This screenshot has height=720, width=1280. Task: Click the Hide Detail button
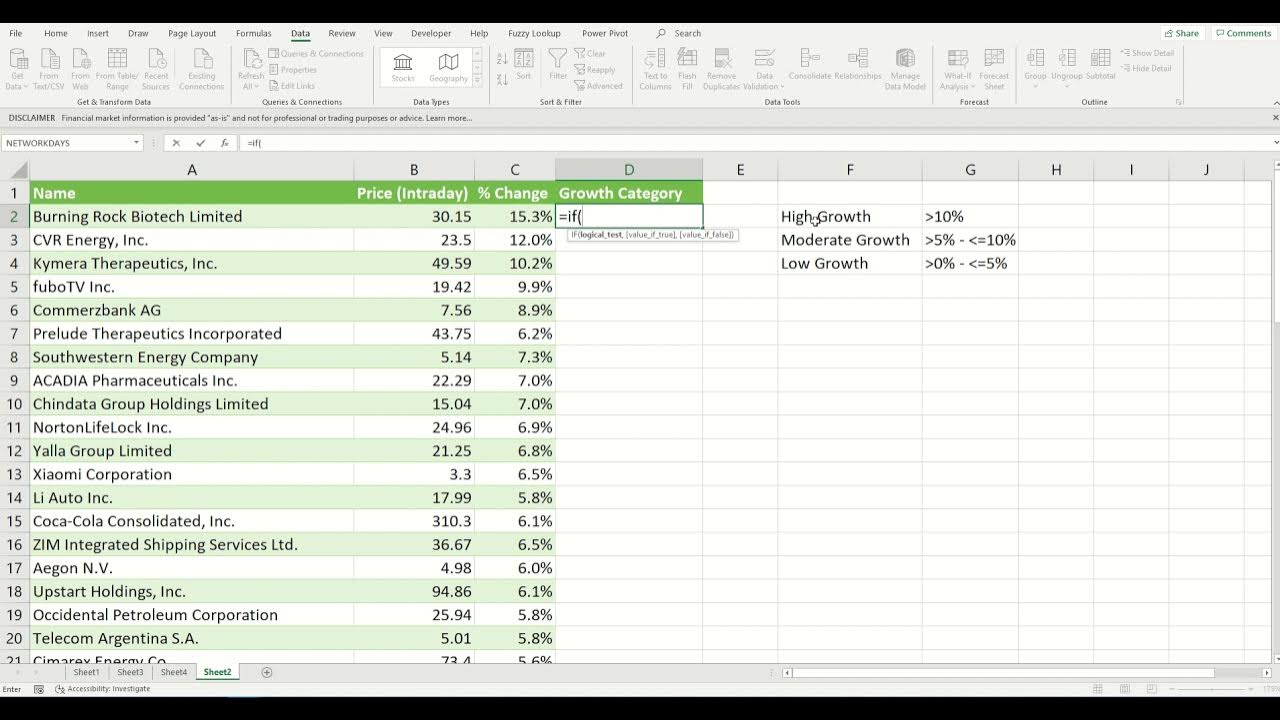pos(1146,68)
